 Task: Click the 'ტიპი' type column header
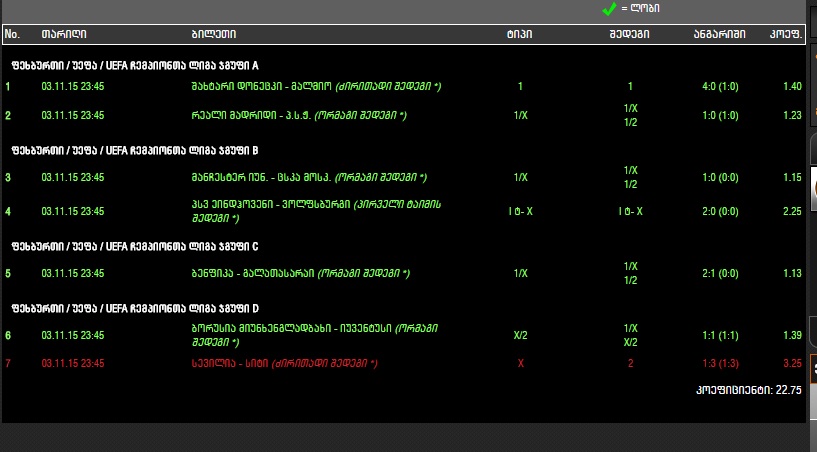519,34
